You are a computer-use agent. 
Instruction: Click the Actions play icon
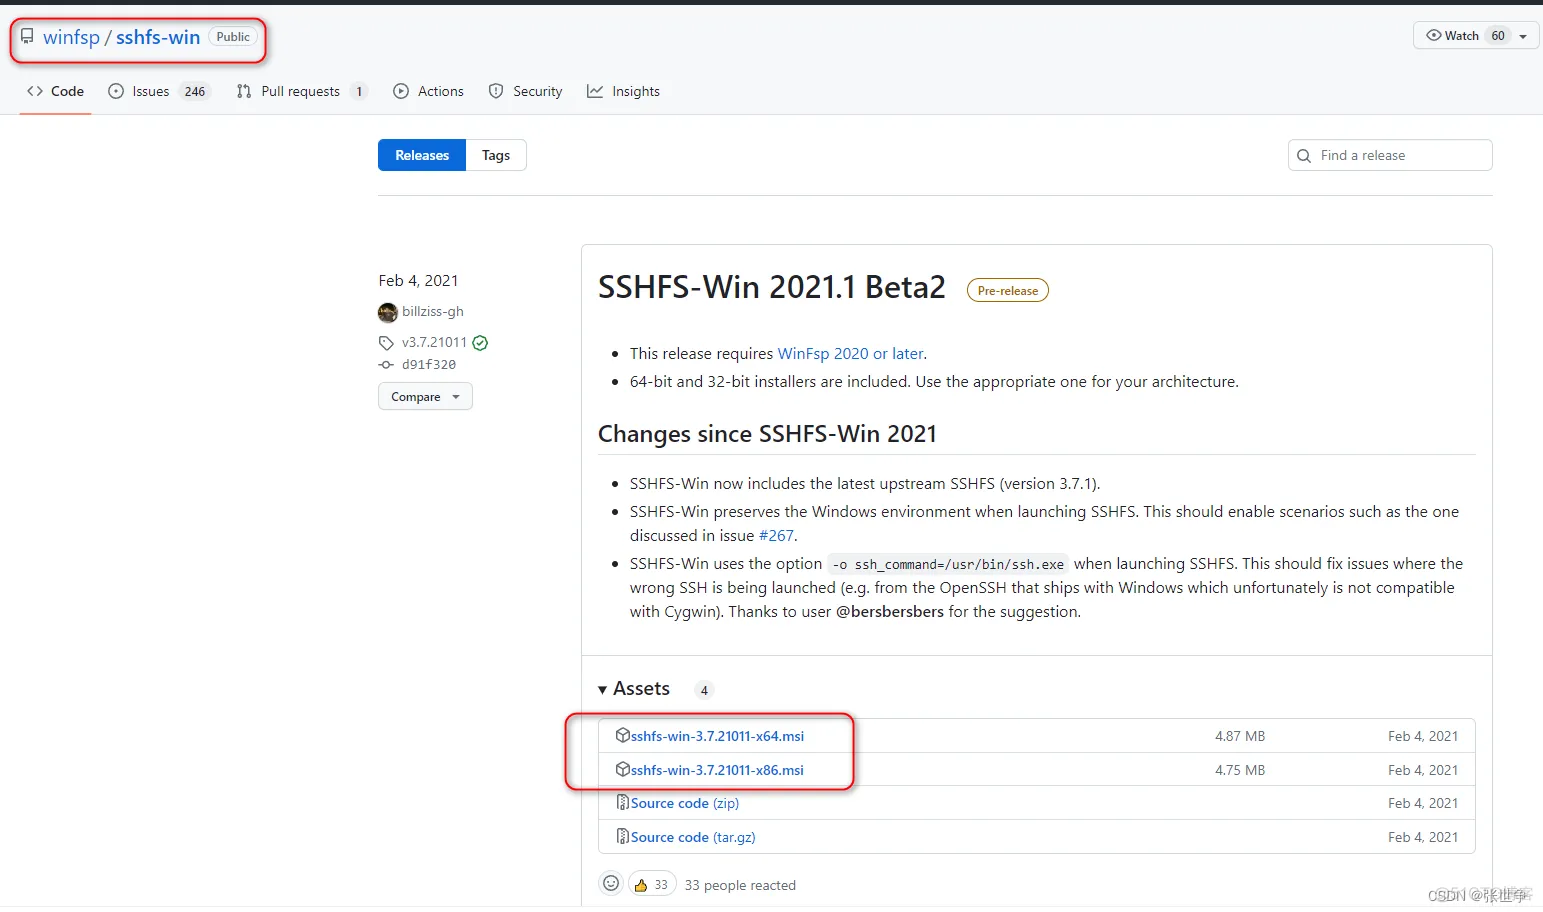(x=402, y=91)
